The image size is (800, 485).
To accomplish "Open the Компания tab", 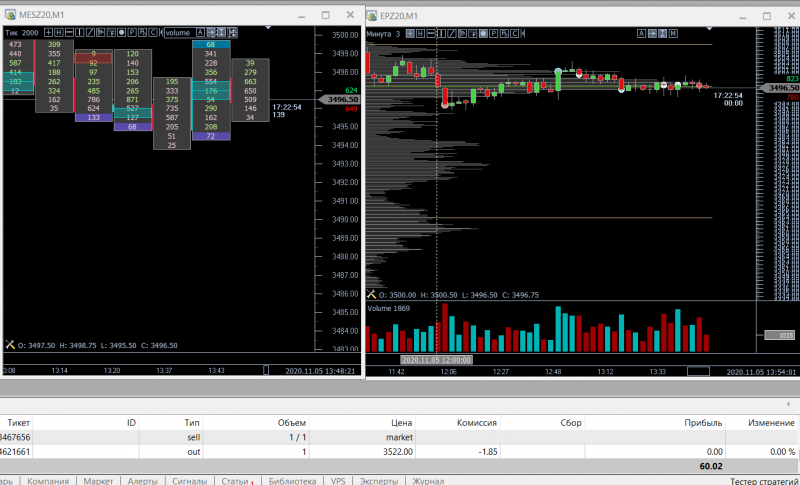I will (x=48, y=481).
